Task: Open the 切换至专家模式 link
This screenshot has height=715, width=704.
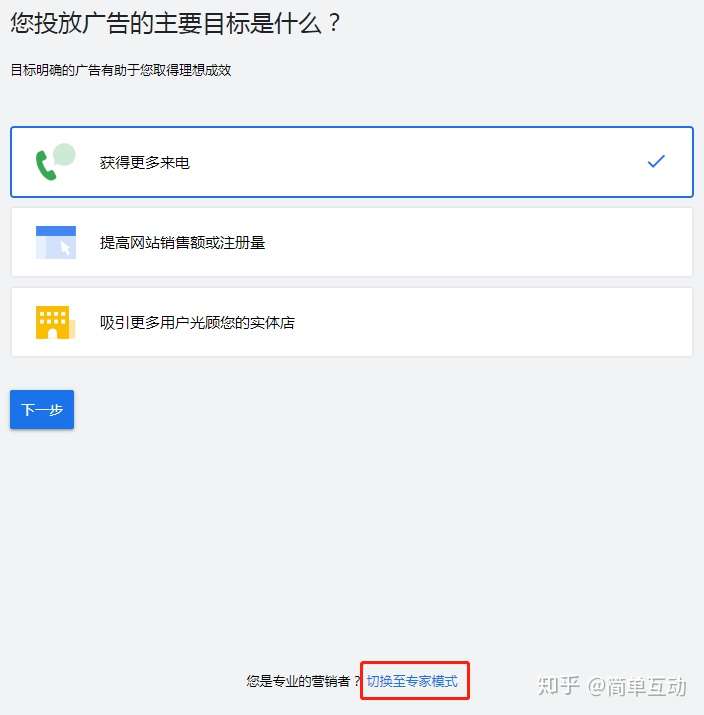Action: coord(412,681)
